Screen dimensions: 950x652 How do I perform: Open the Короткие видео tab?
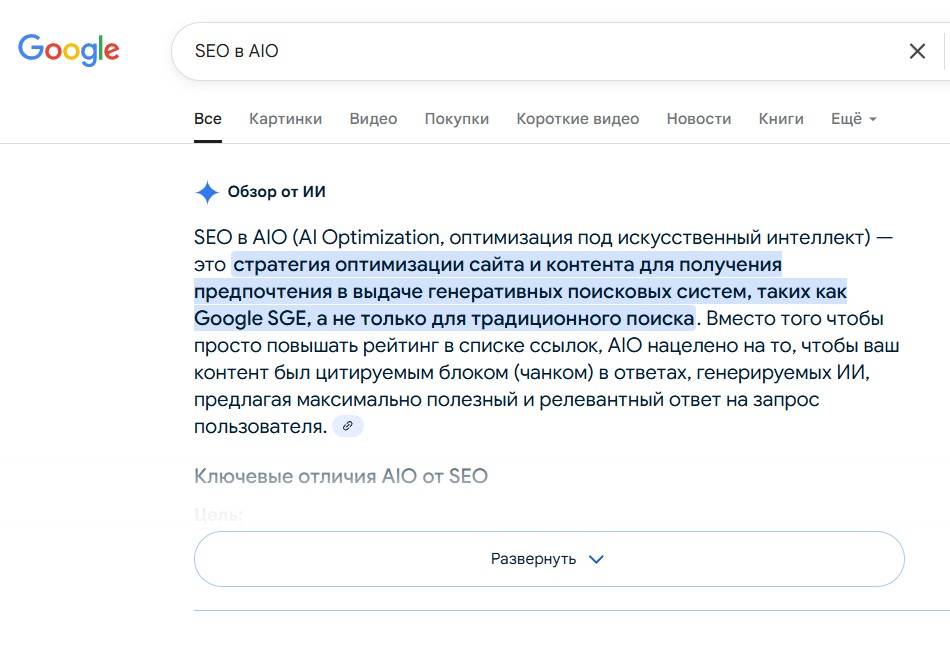[x=577, y=119]
